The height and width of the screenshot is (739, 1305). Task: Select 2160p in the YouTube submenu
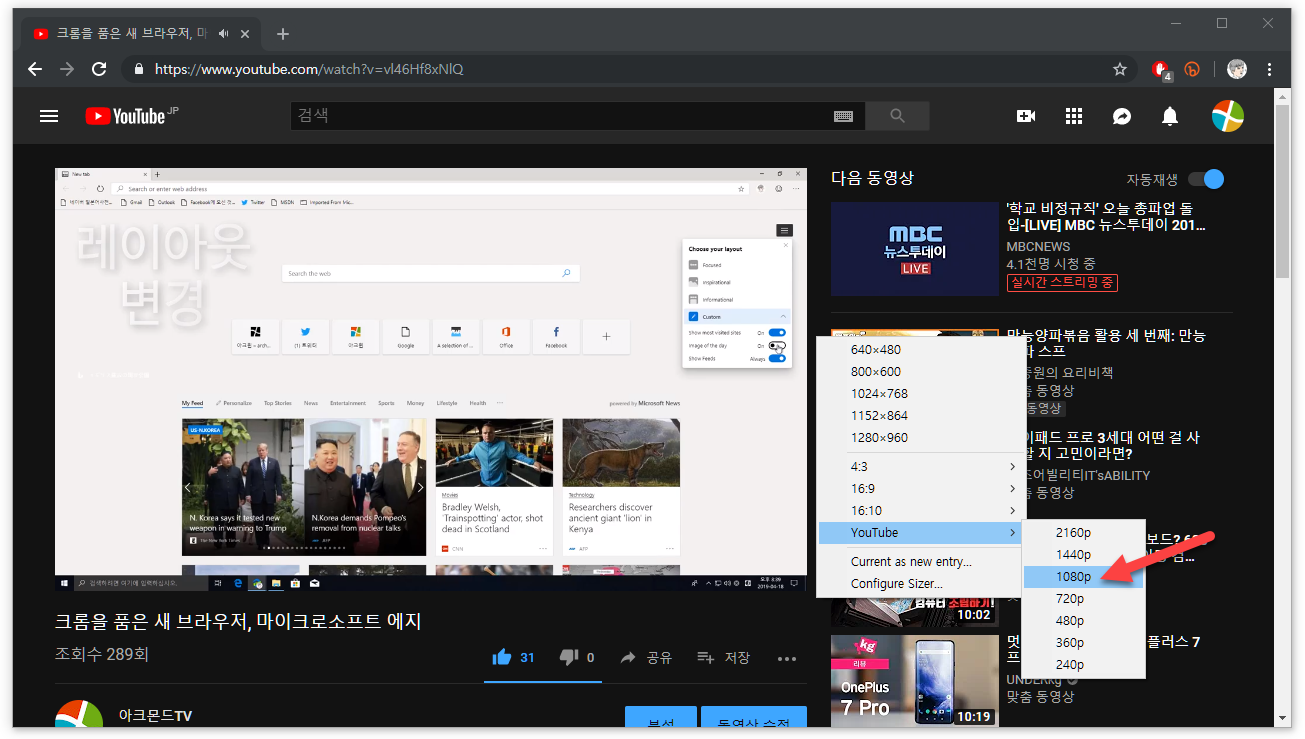coord(1083,533)
